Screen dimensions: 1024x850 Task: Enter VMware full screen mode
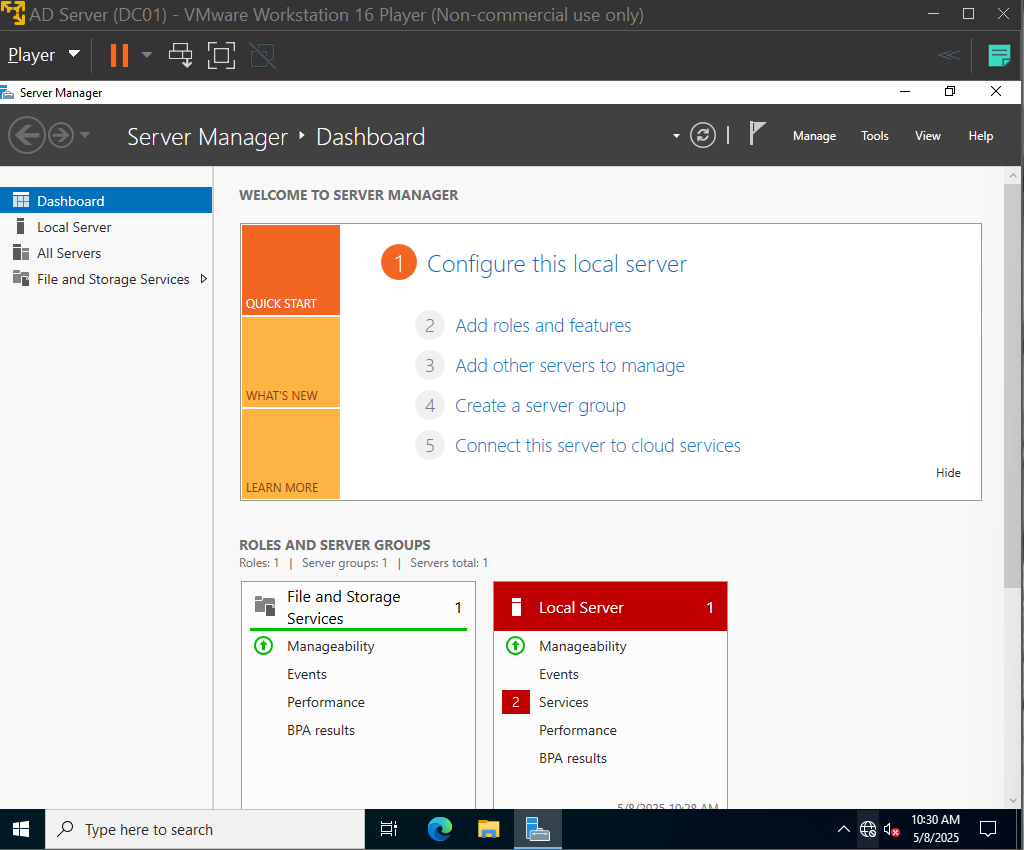pyautogui.click(x=221, y=55)
